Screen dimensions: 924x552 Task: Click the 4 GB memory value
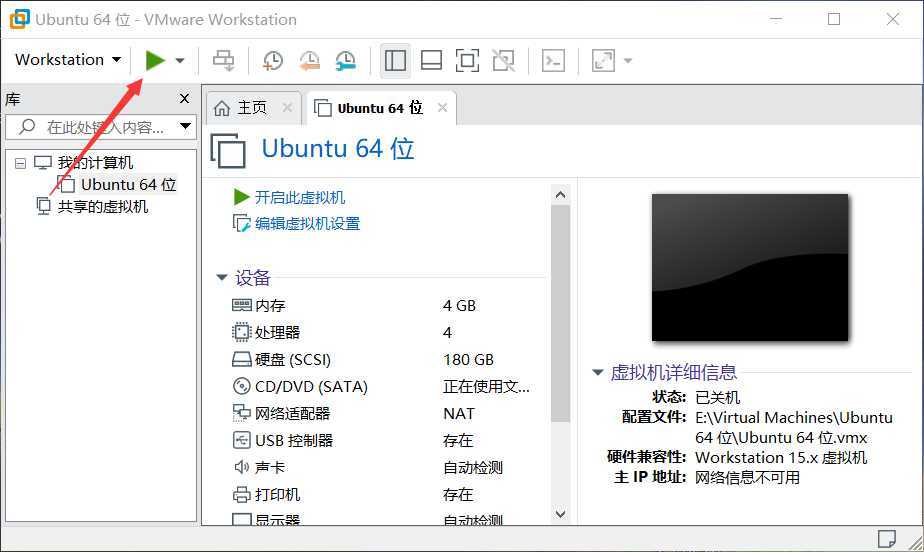pos(459,306)
